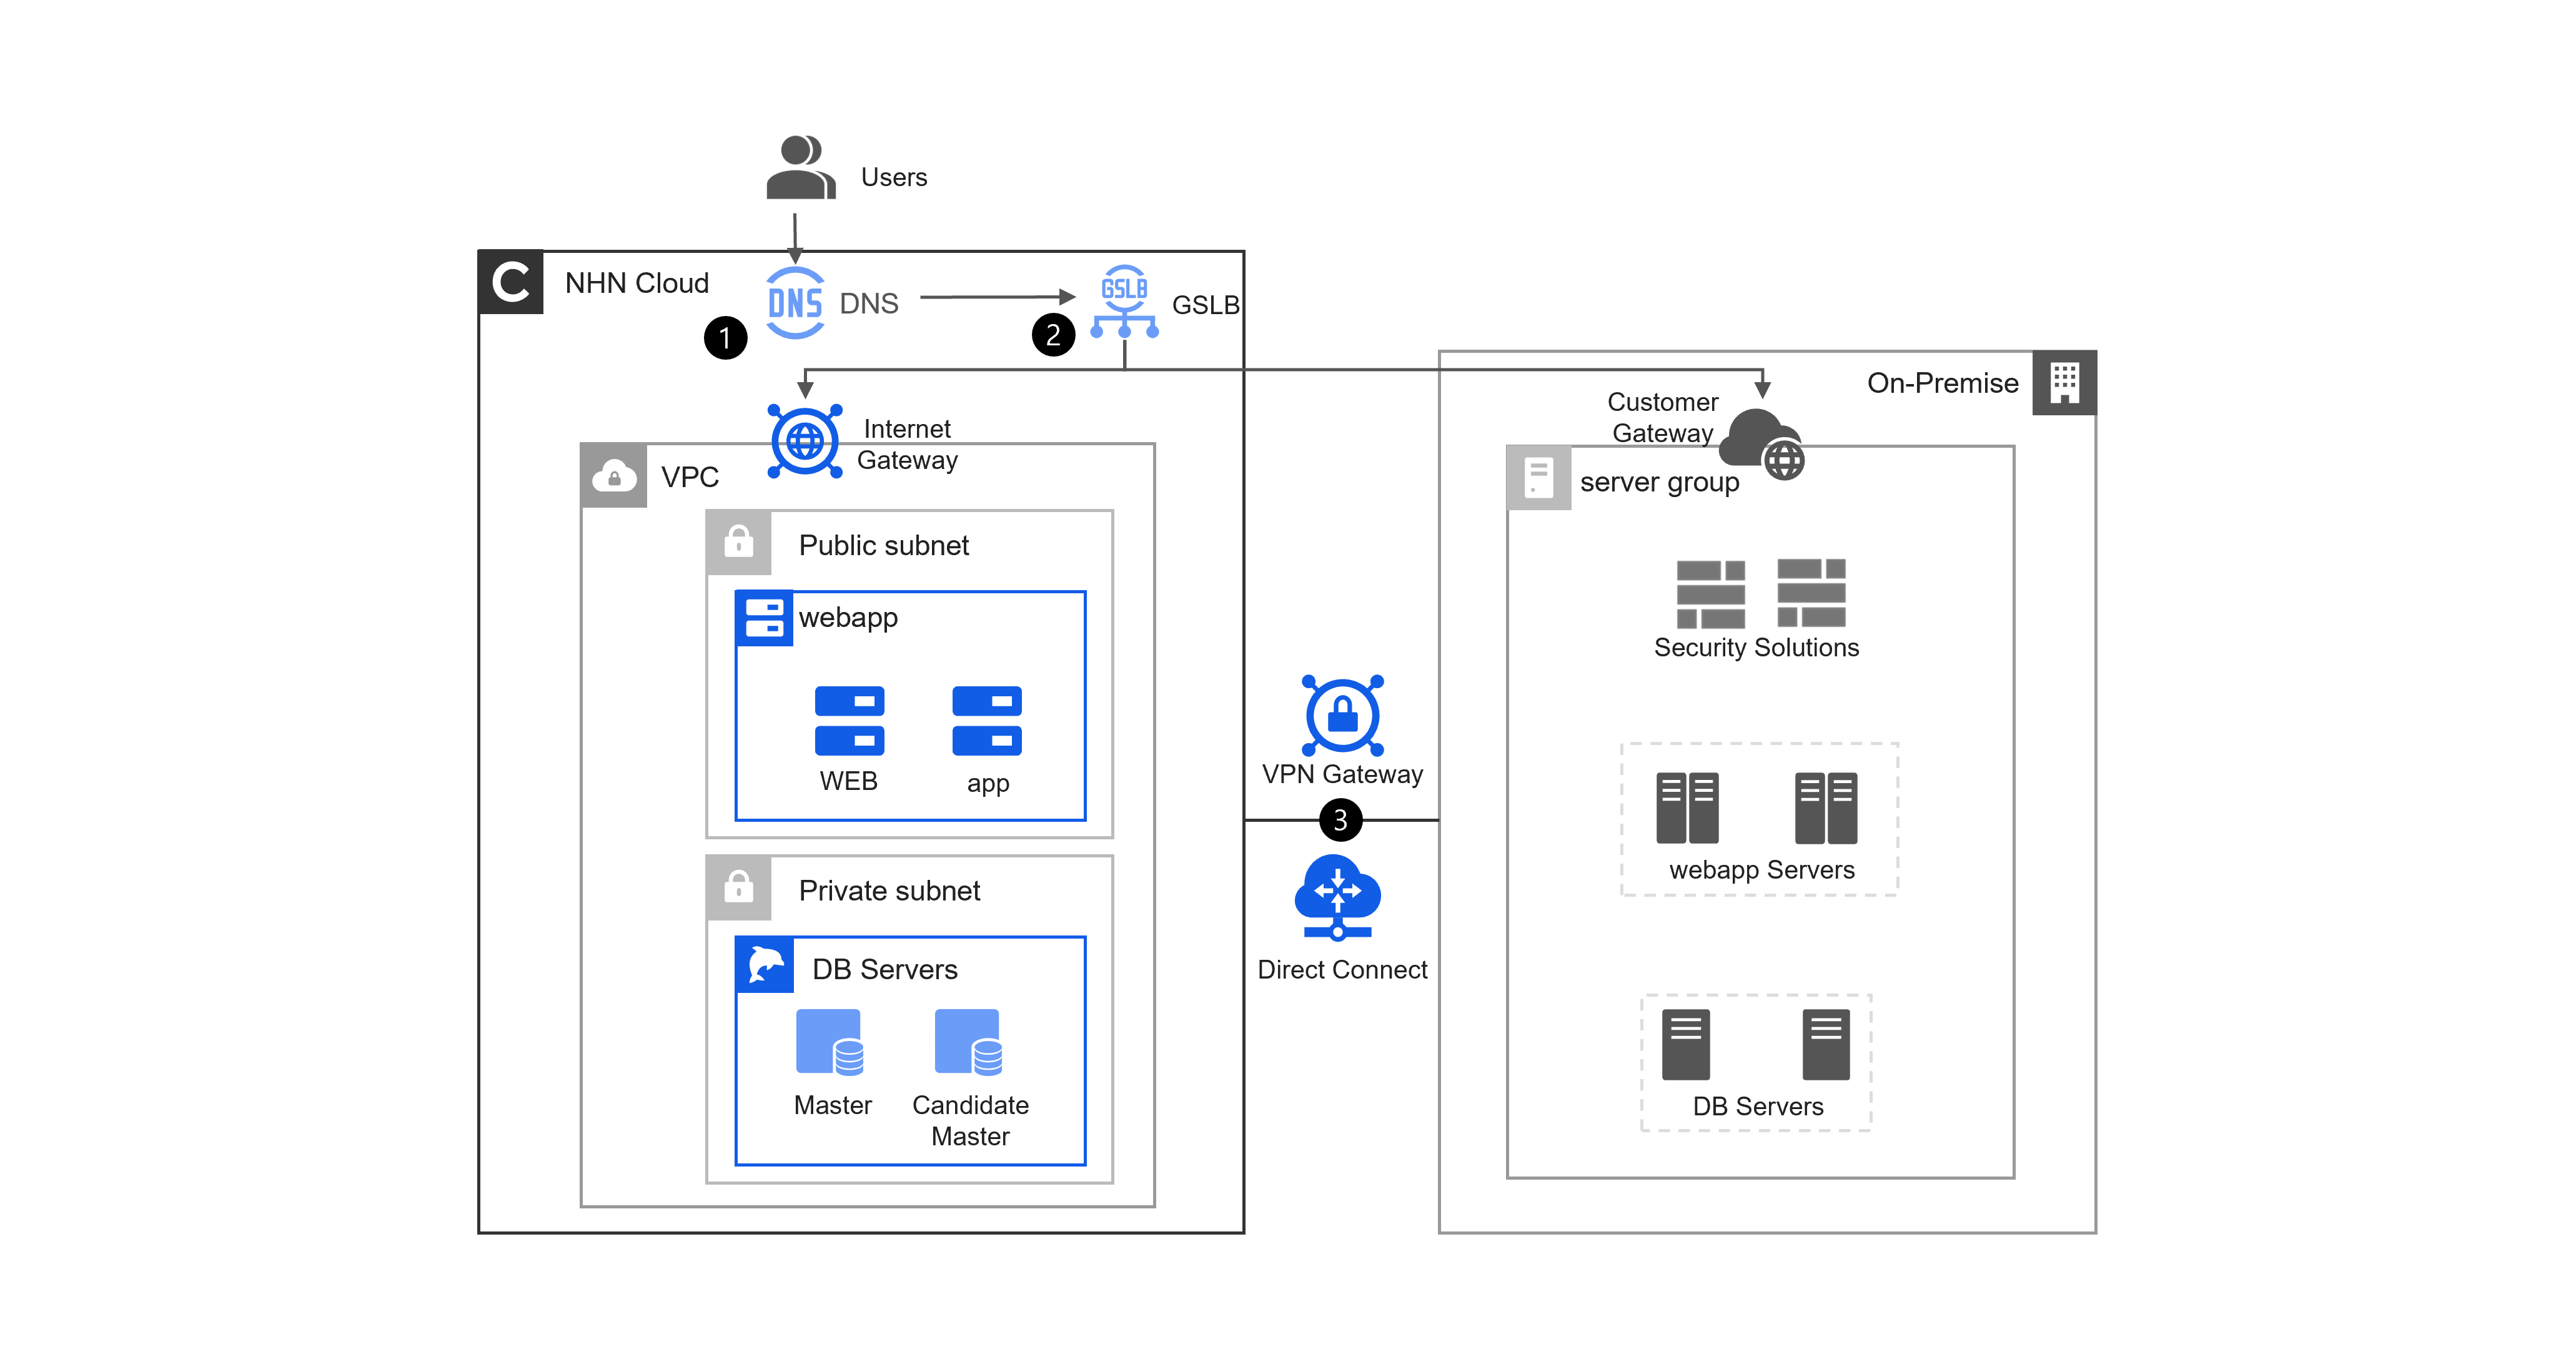The height and width of the screenshot is (1357, 2576).
Task: Click the app server icon
Action: (x=987, y=720)
